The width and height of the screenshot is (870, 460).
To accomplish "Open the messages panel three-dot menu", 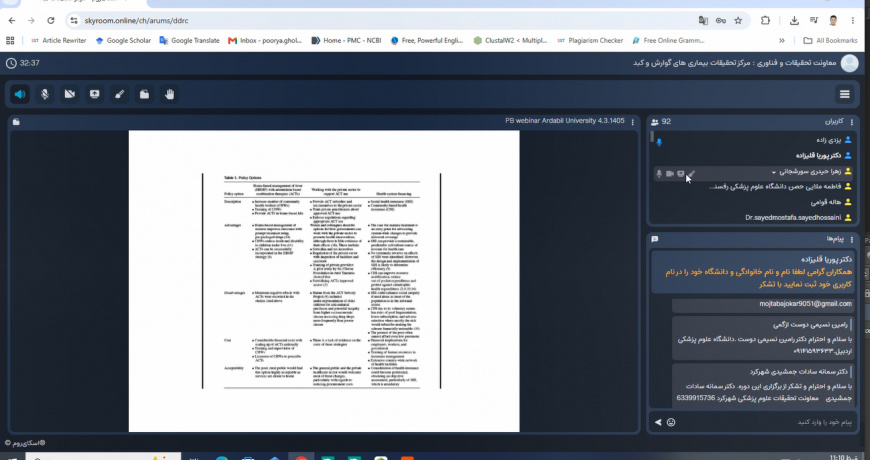I will click(x=852, y=239).
